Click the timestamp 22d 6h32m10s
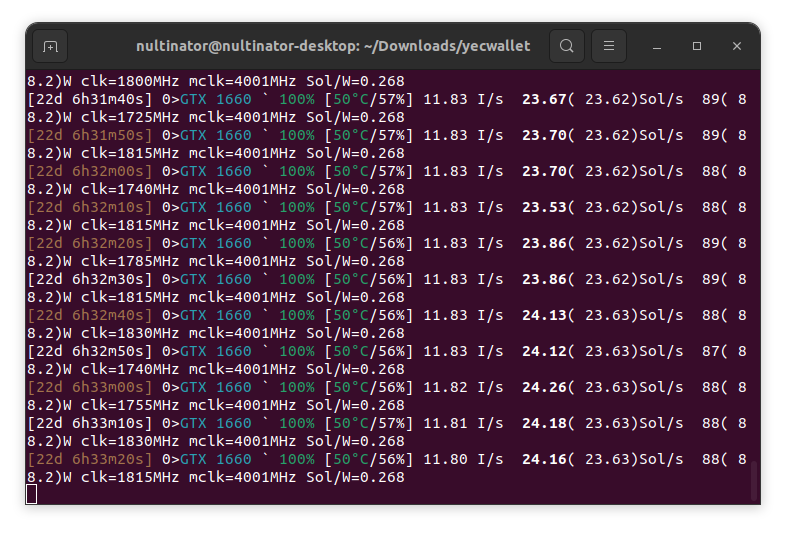This screenshot has width=786, height=533. 90,207
